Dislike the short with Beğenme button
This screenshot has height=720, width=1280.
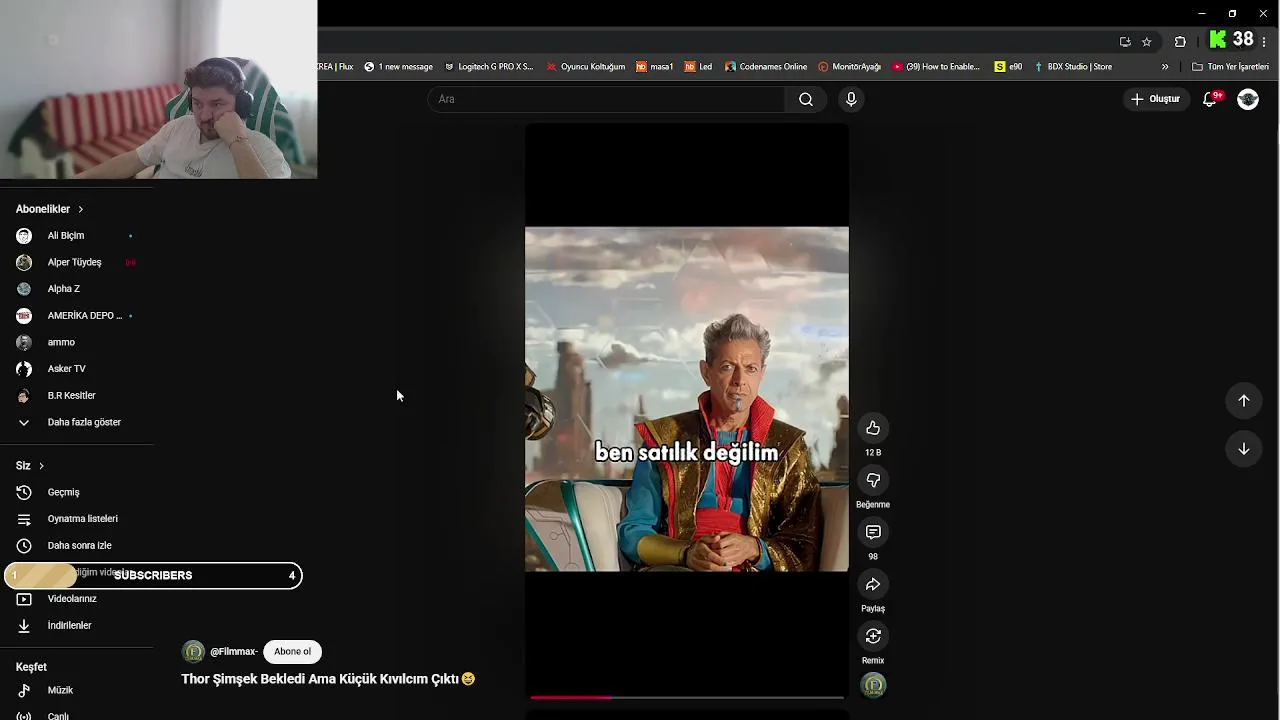pos(873,480)
